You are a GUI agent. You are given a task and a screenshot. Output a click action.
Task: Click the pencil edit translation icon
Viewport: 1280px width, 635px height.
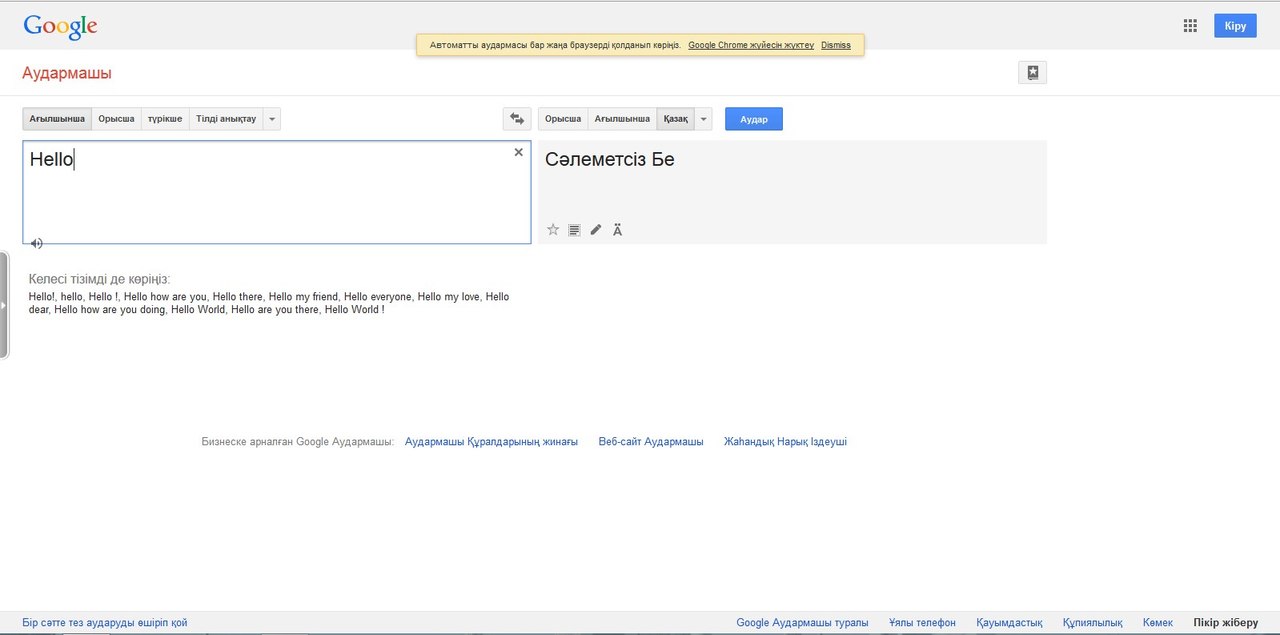[596, 230]
